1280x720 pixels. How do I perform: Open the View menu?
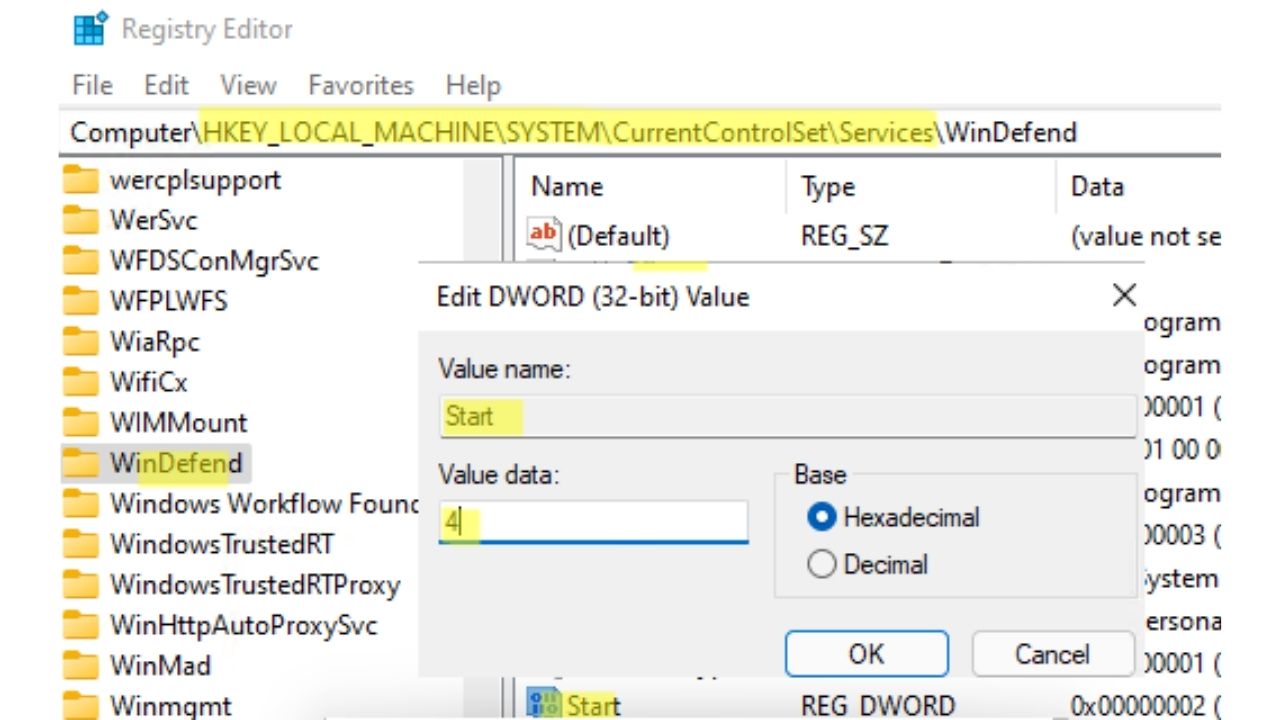247,85
